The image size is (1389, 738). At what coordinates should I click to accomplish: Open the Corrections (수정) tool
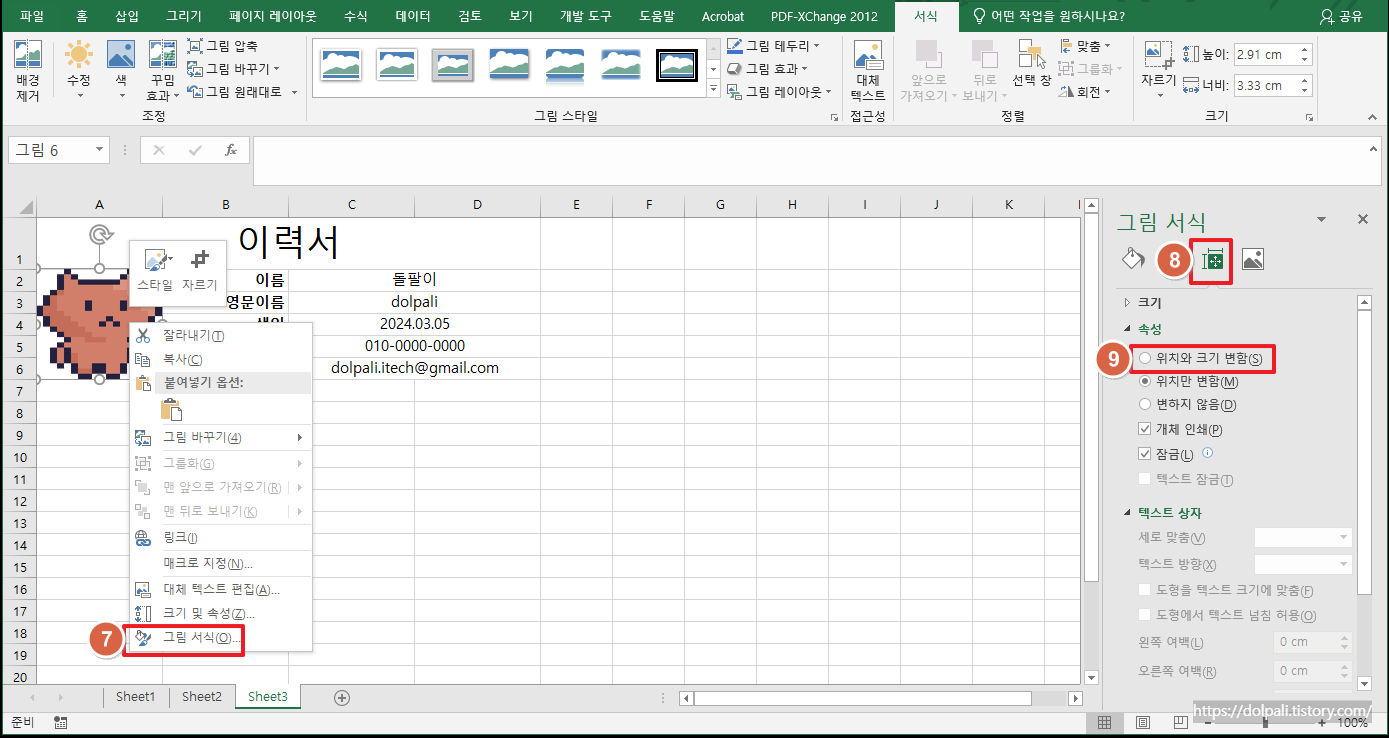tap(79, 70)
